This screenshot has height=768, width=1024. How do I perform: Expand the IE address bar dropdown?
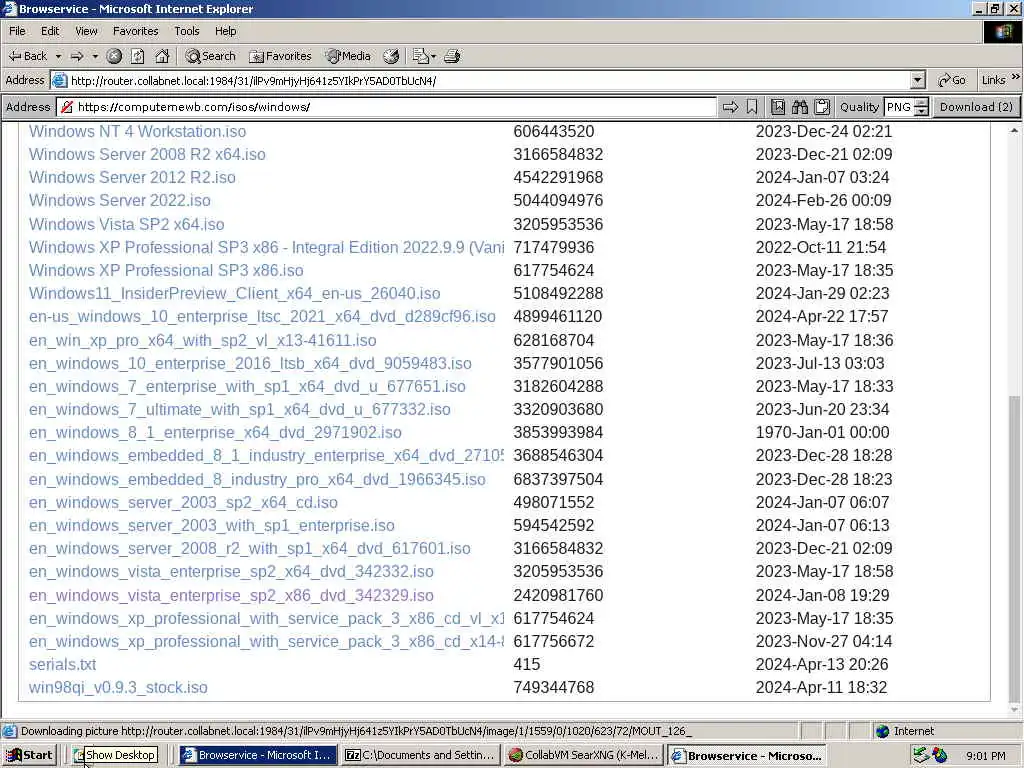918,80
